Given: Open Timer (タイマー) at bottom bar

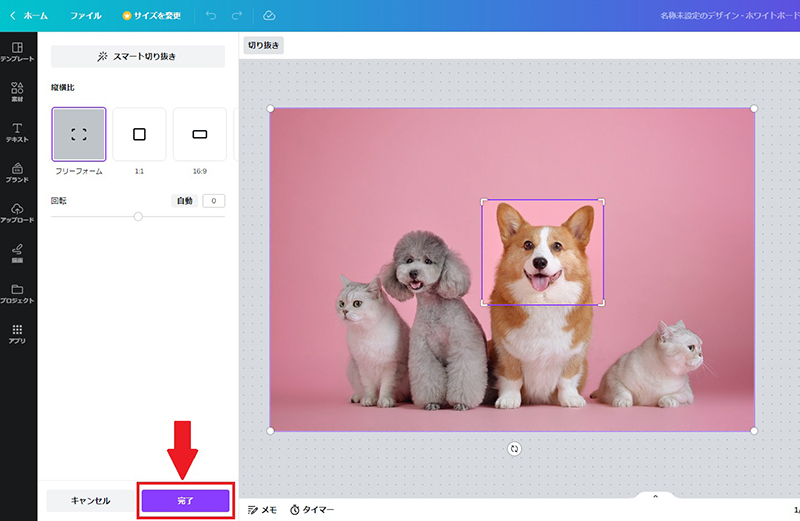Looking at the screenshot, I should pyautogui.click(x=312, y=509).
